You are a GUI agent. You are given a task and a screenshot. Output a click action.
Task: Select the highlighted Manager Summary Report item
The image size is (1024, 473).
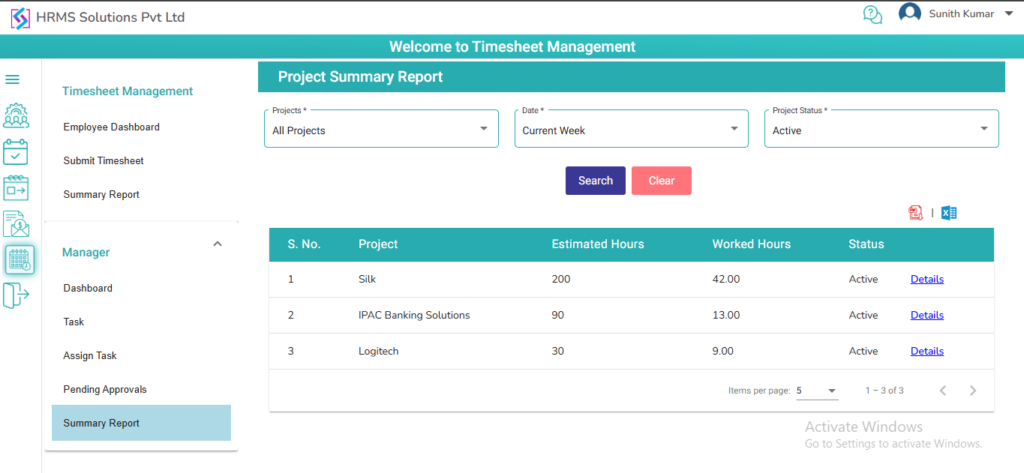(x=141, y=423)
